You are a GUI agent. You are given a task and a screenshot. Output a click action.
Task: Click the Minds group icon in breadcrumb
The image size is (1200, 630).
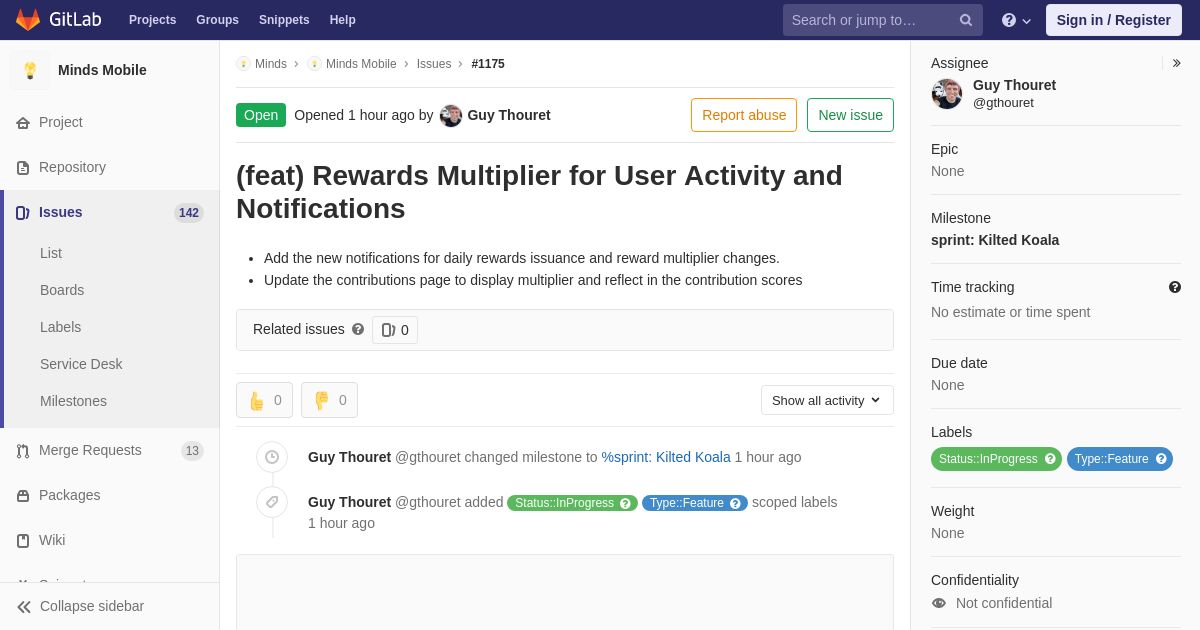(243, 64)
